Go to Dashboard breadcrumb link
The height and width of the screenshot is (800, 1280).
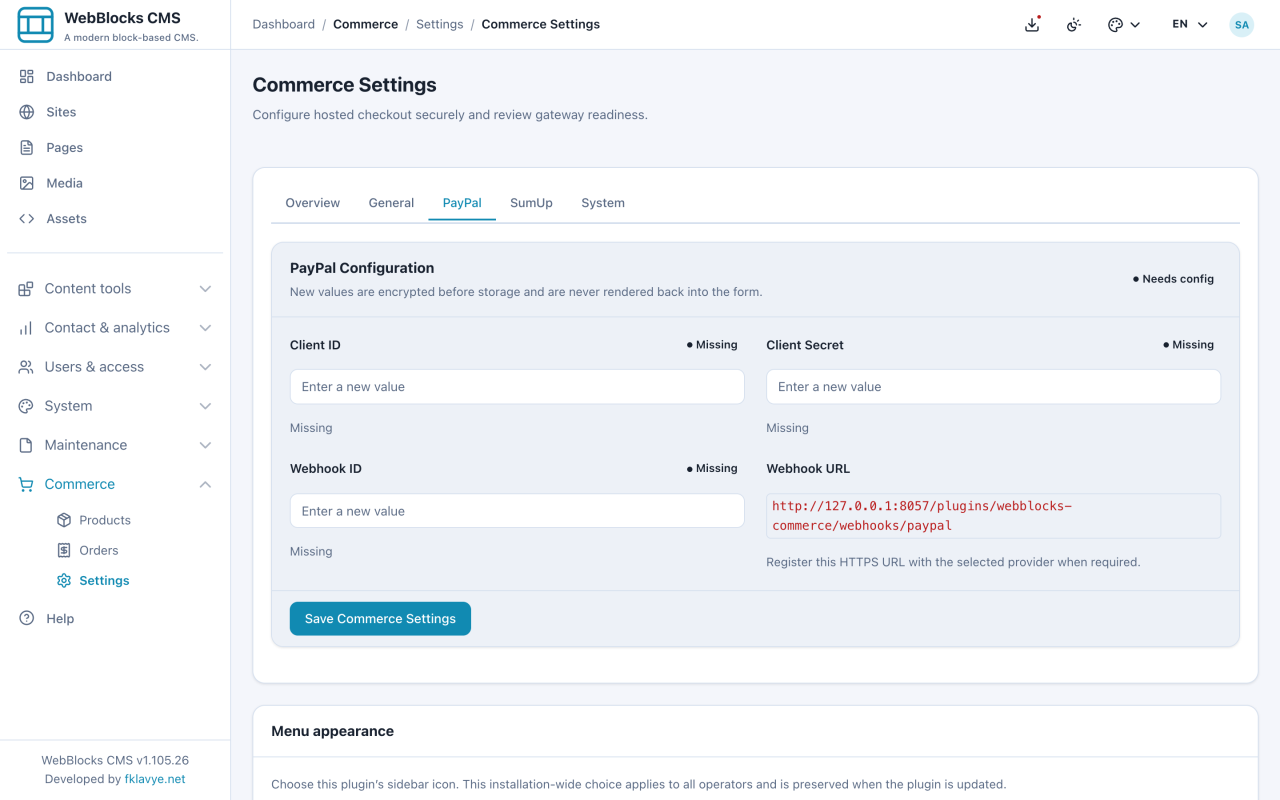click(x=283, y=24)
